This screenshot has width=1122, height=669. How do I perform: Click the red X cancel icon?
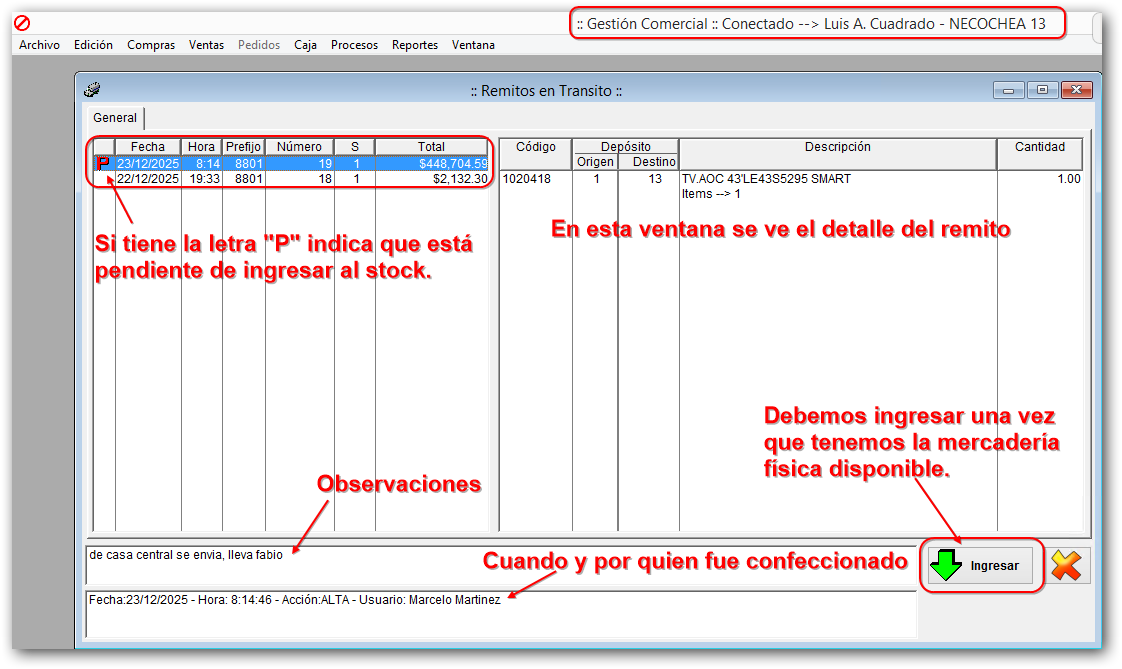[x=1067, y=565]
